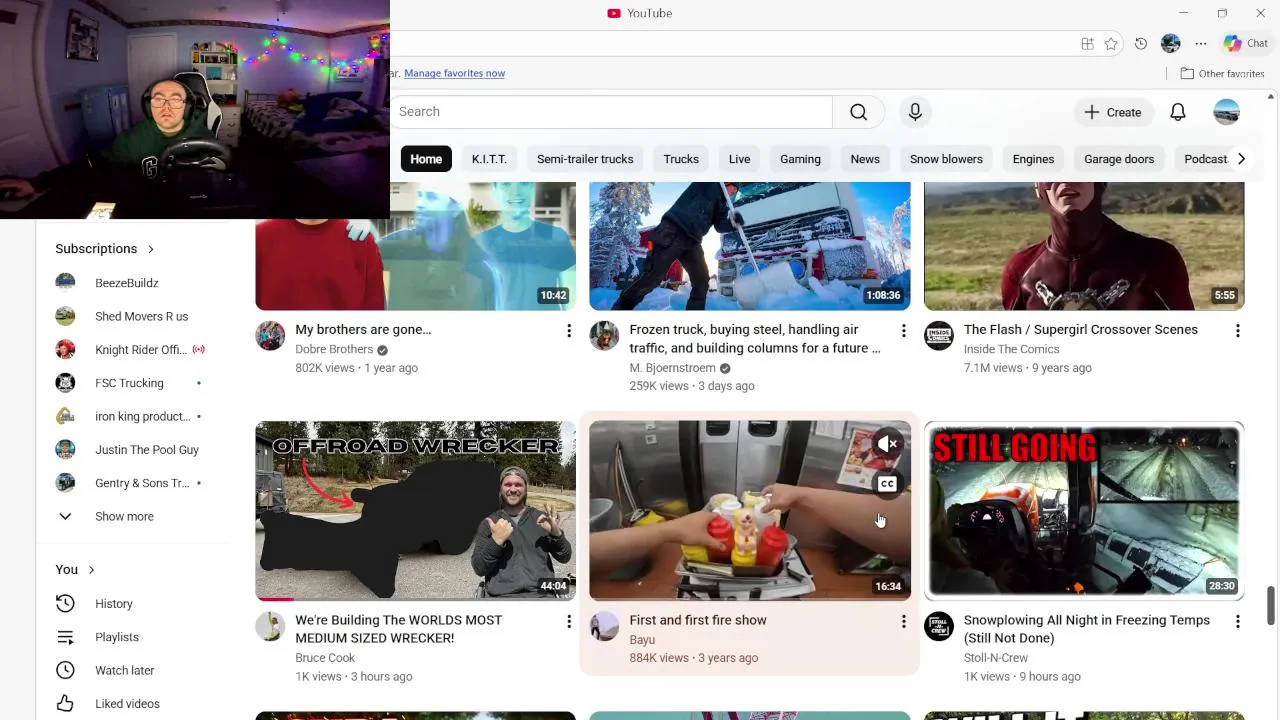The width and height of the screenshot is (1280, 720).
Task: Click the page vertical scrollbar thumb
Action: [1272, 606]
